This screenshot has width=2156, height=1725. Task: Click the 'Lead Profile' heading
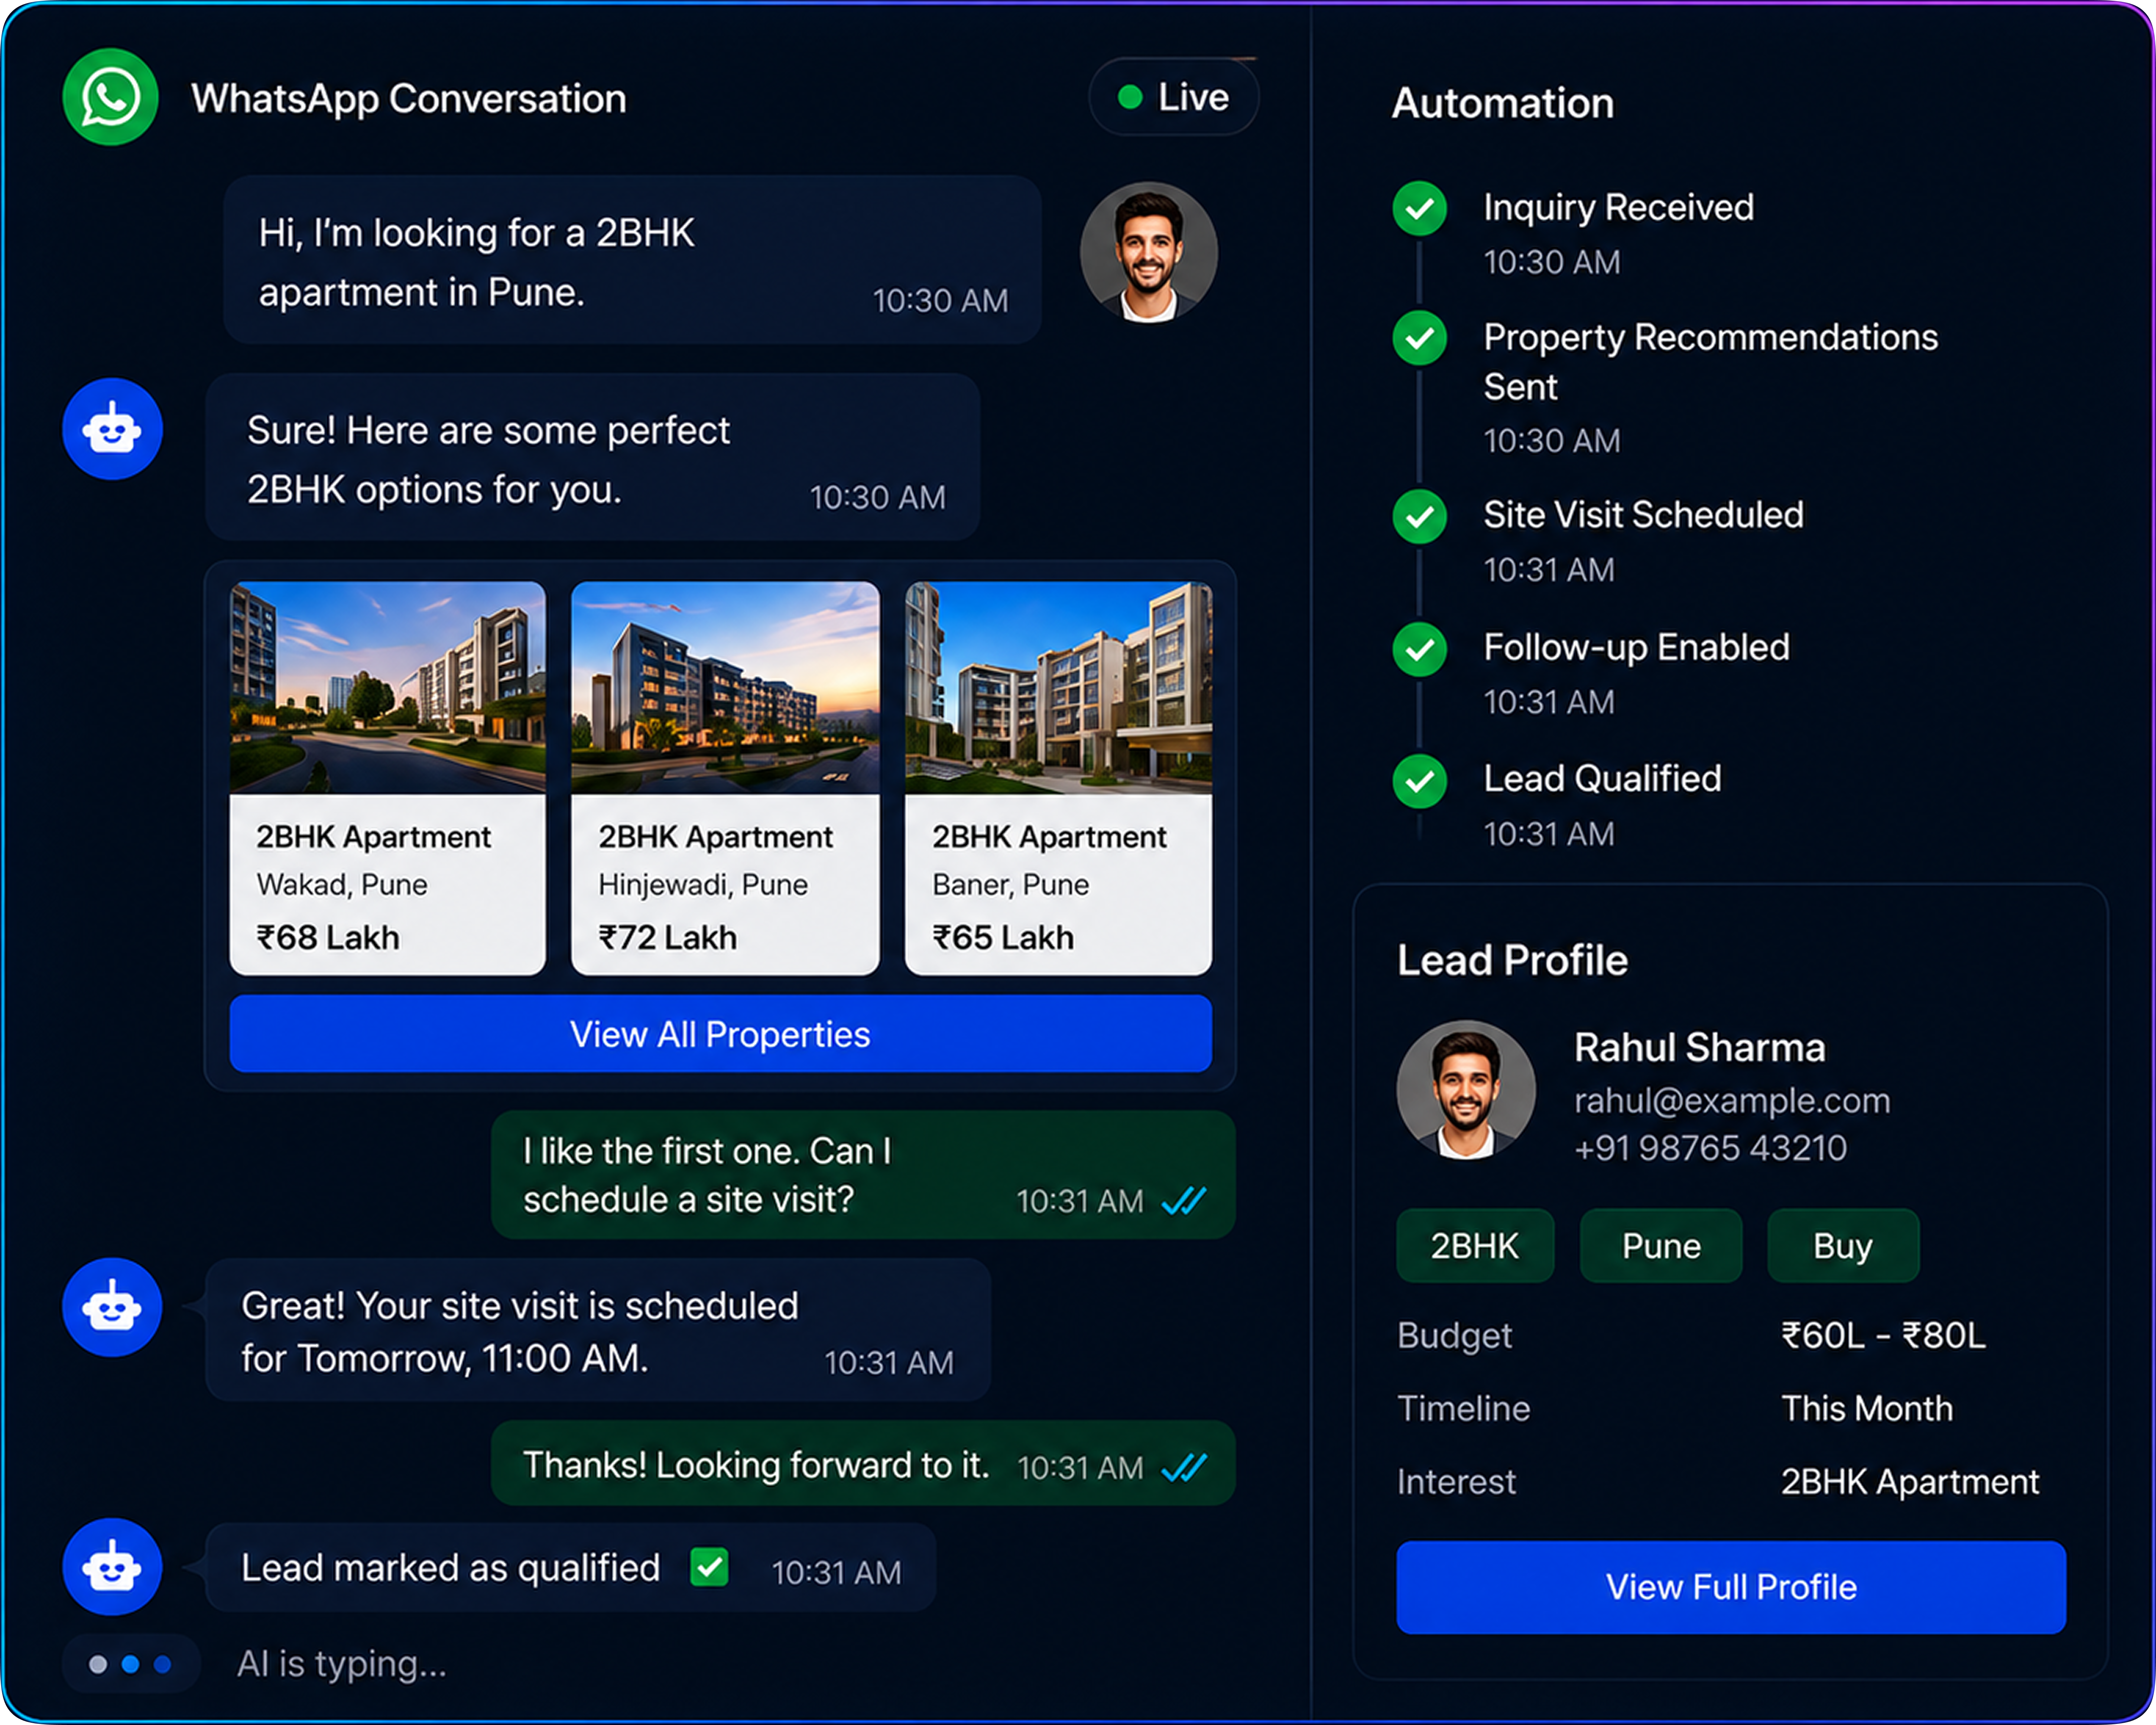1512,961
